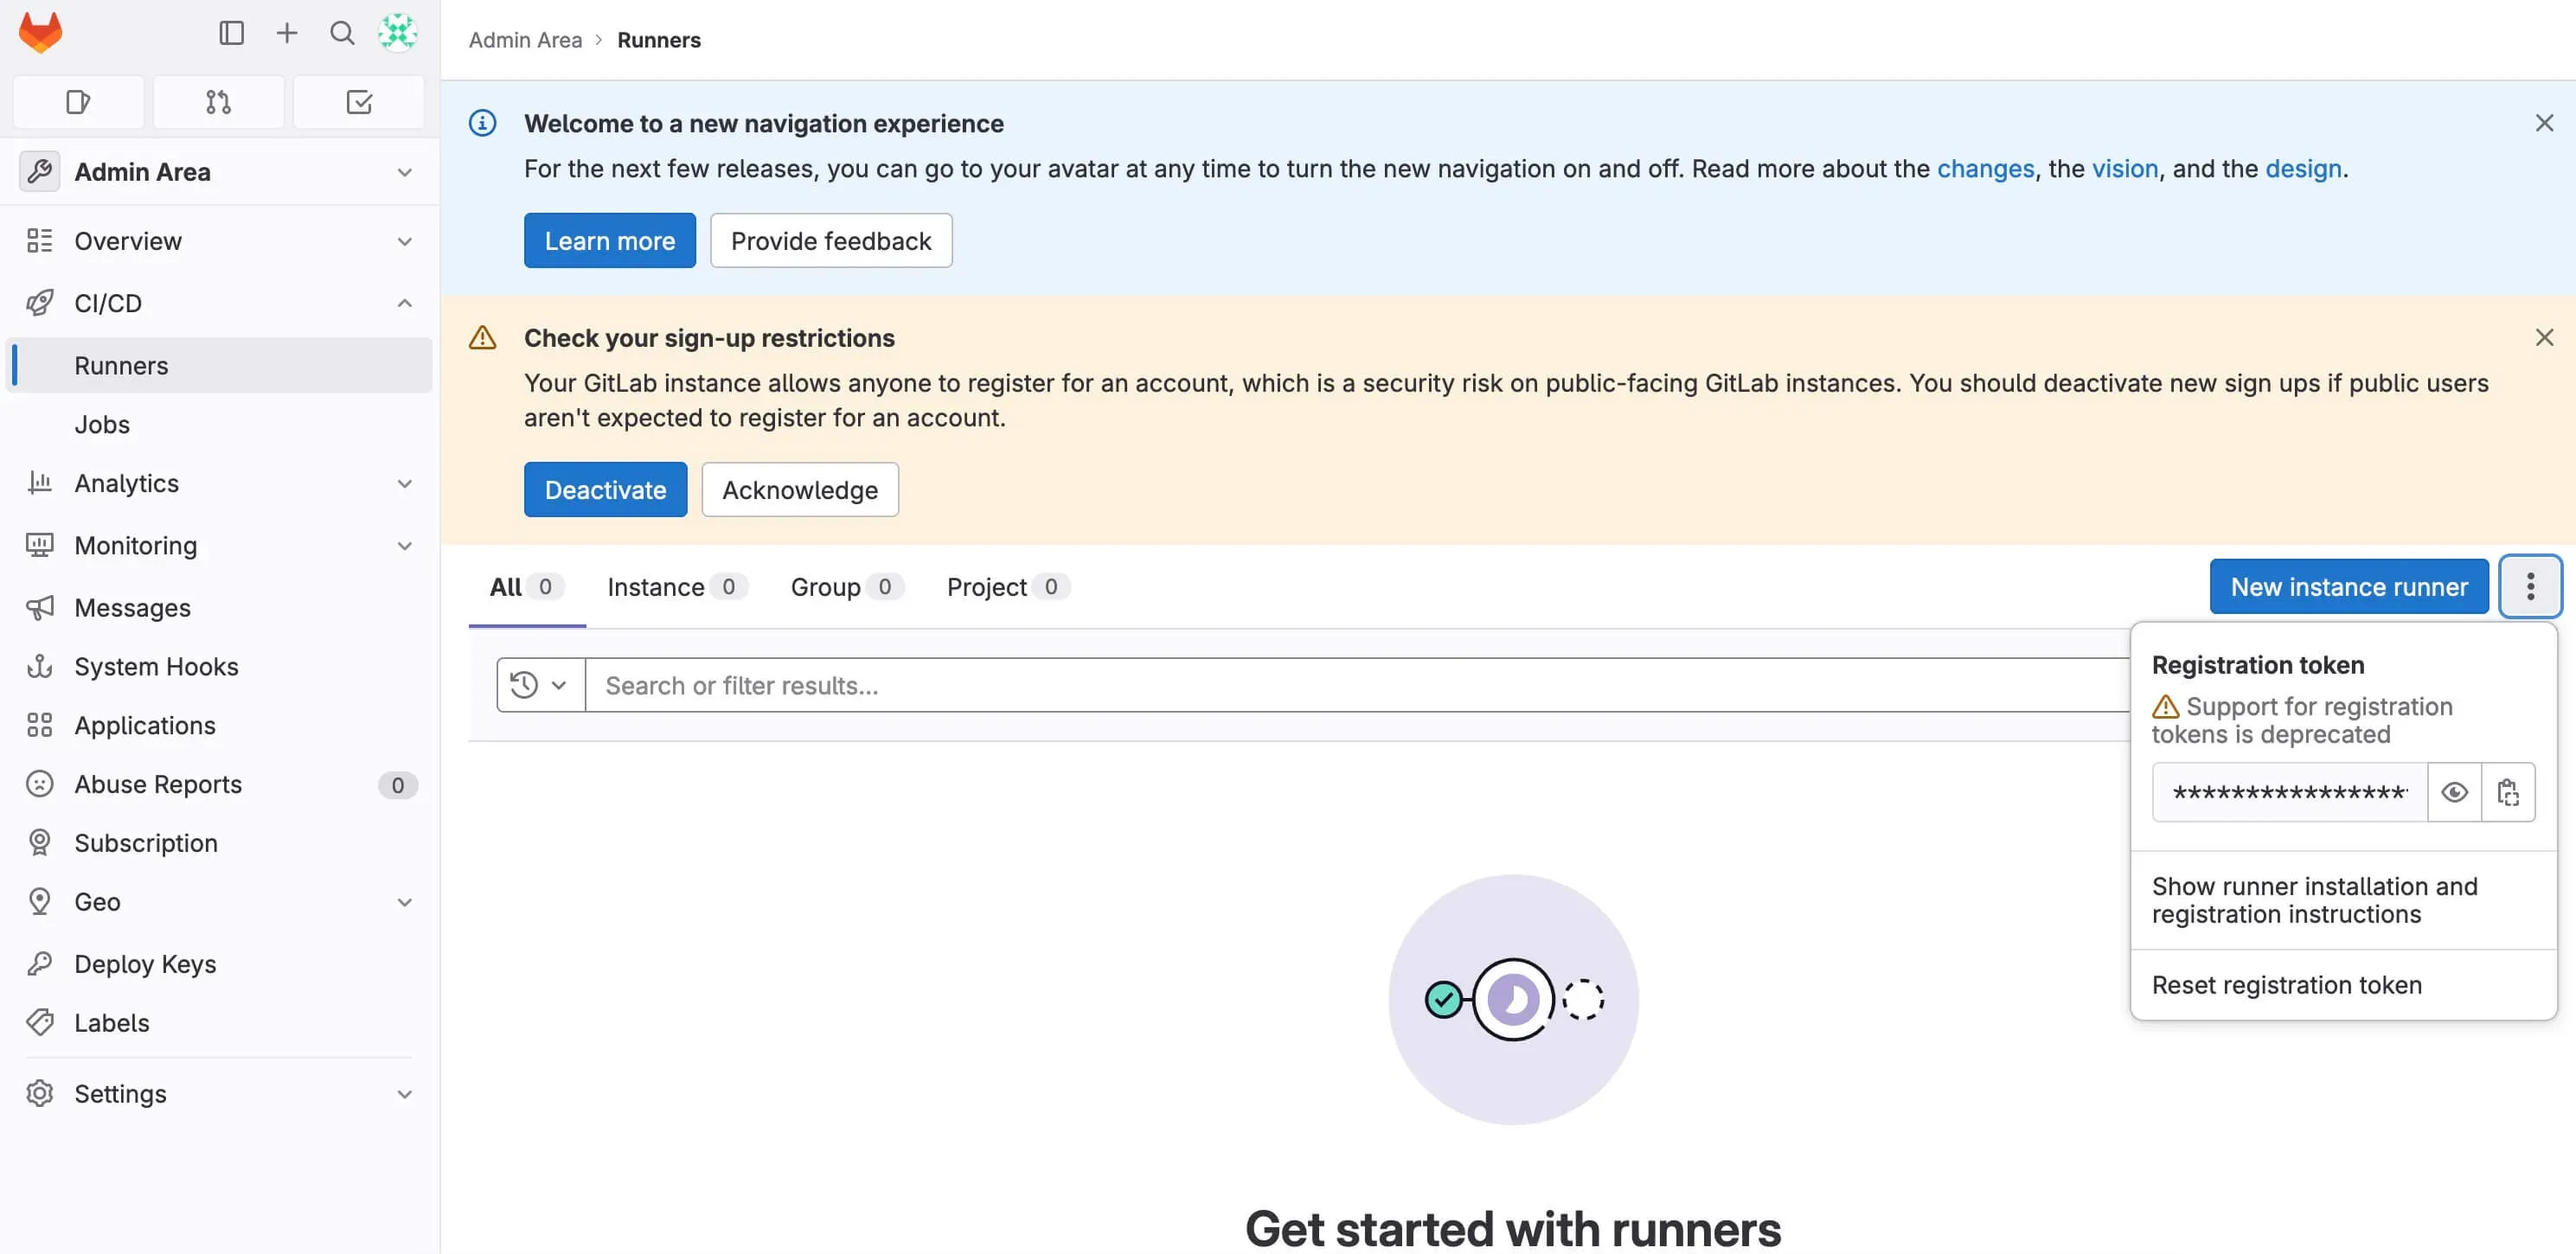The height and width of the screenshot is (1254, 2576).
Task: Click the Learn more button
Action: click(x=609, y=240)
